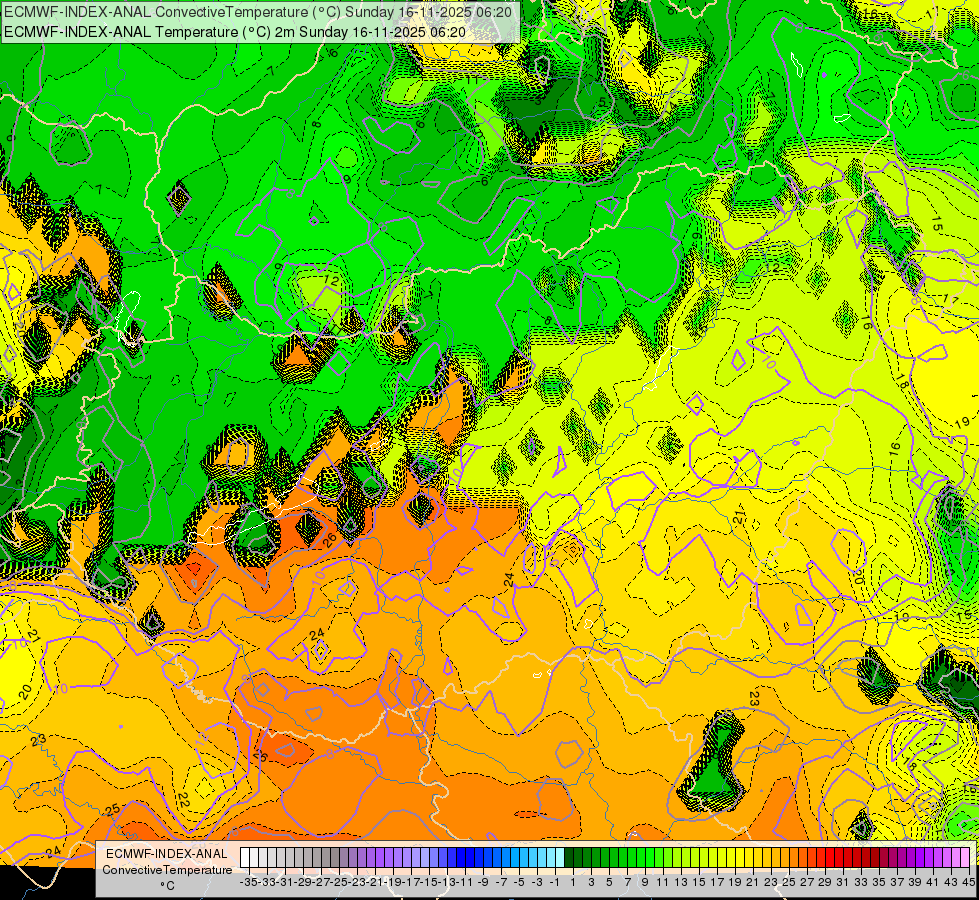This screenshot has width=979, height=900.
Task: Click the legend 'ConvectiveTemperature' caption
Action: (x=167, y=870)
